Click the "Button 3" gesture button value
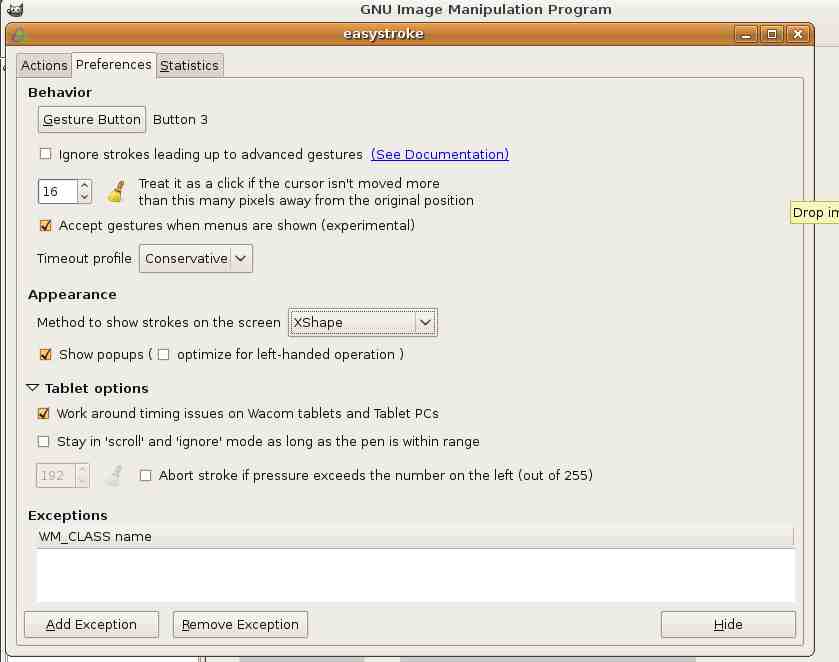Image resolution: width=839 pixels, height=662 pixels. tap(180, 119)
